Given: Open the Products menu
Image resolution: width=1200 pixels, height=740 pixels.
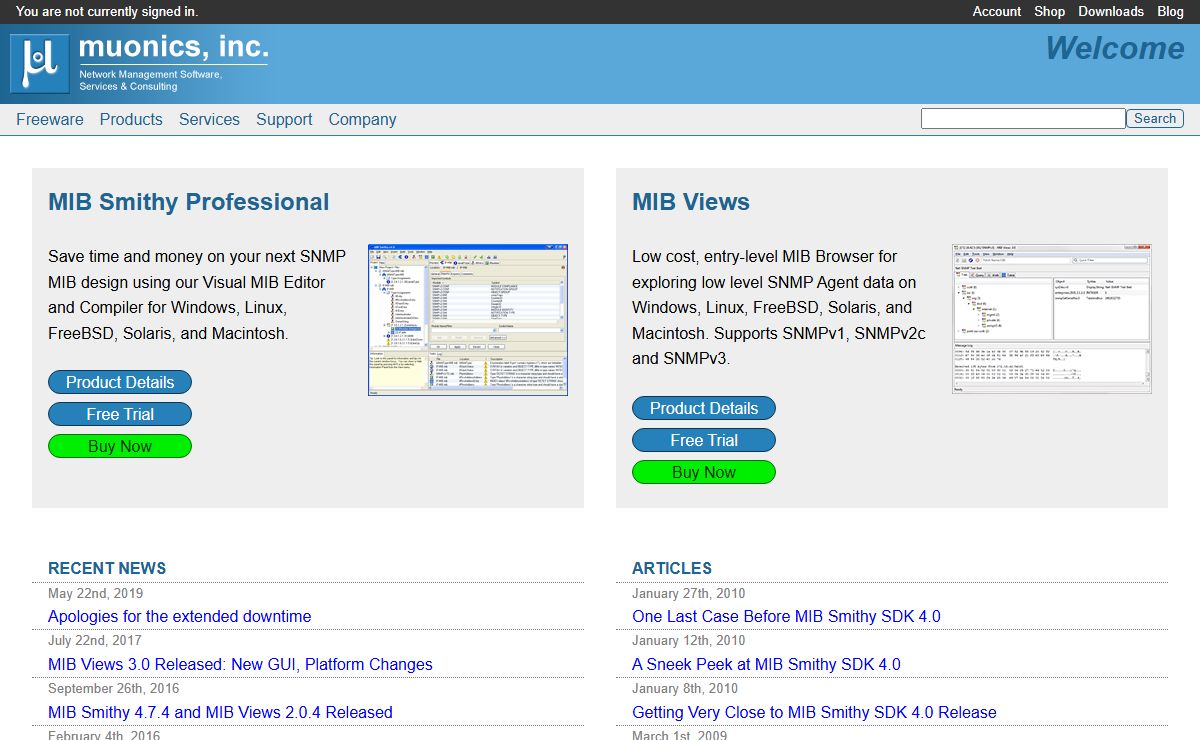Looking at the screenshot, I should pyautogui.click(x=131, y=119).
